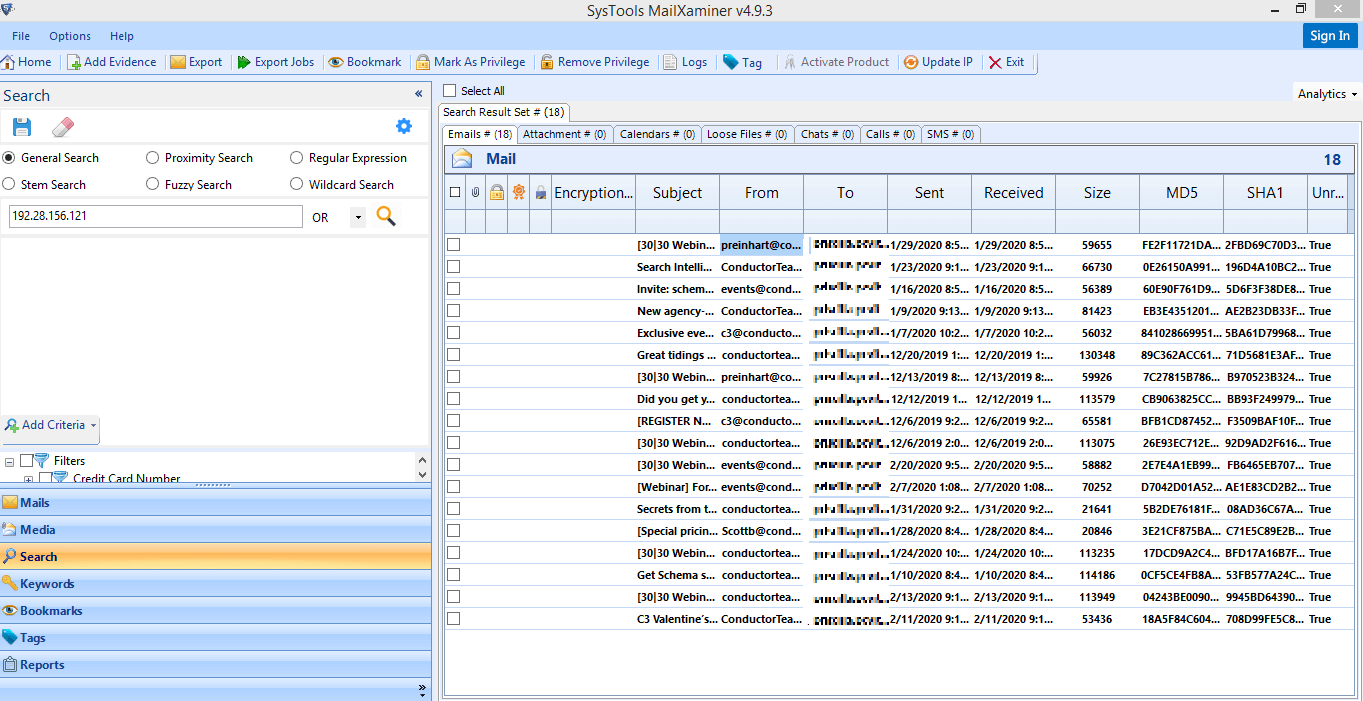Sort by the Received column header
1363x701 pixels.
point(1013,193)
